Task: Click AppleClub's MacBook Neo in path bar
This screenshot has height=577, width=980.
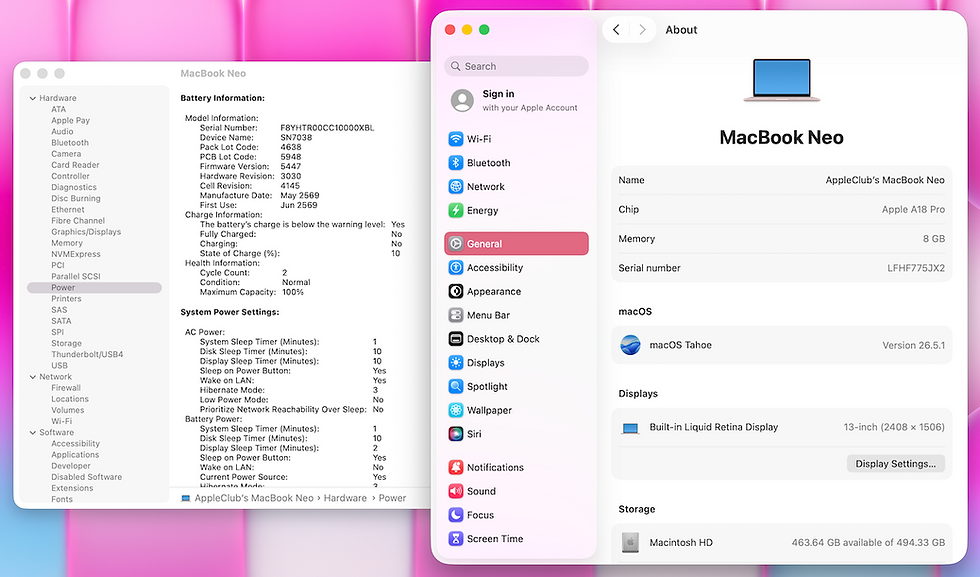Action: 254,498
